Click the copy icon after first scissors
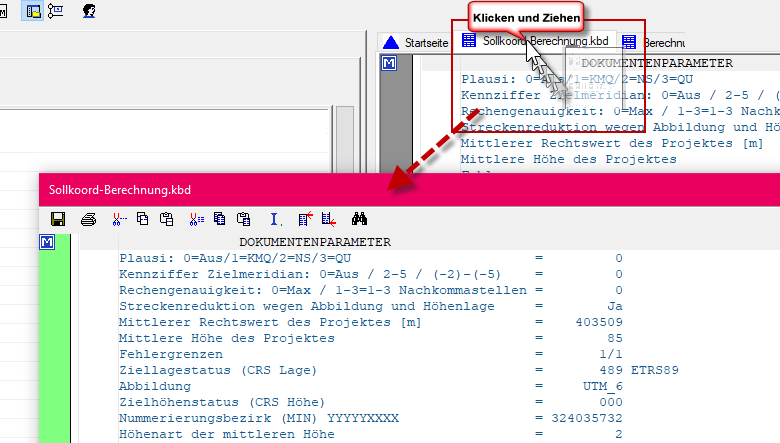Viewport: 780px width, 443px height. [x=142, y=218]
